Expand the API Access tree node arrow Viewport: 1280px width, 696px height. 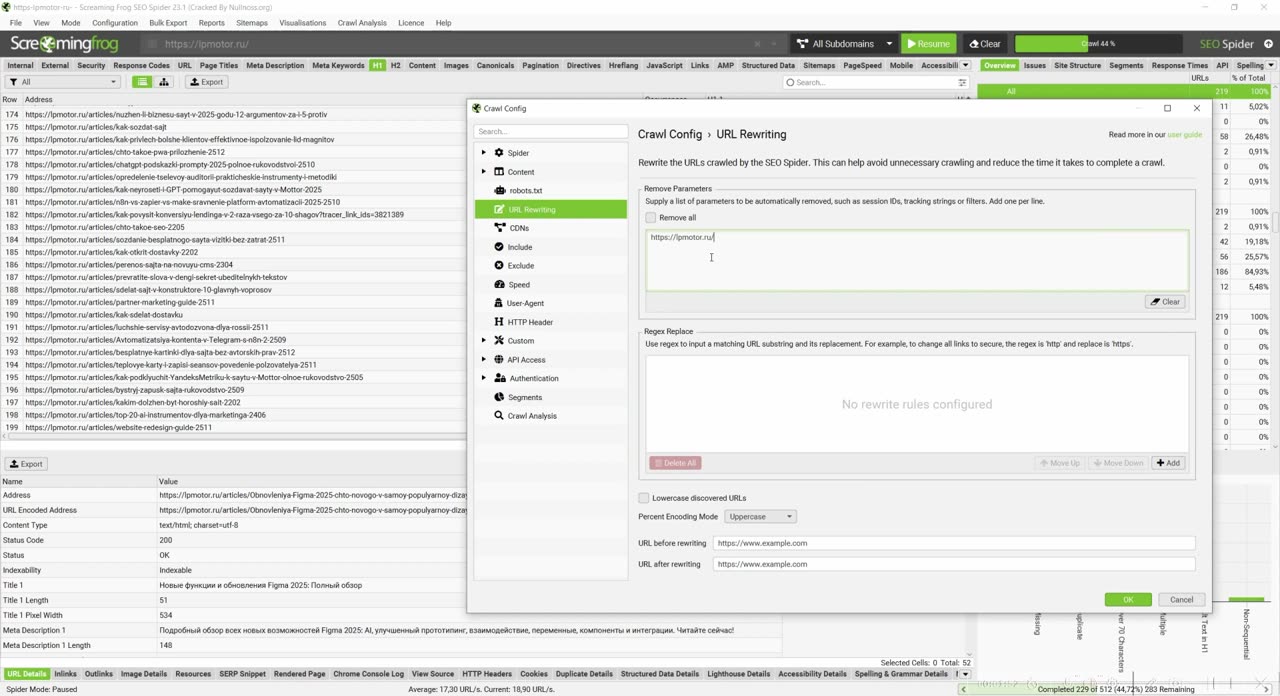(484, 359)
